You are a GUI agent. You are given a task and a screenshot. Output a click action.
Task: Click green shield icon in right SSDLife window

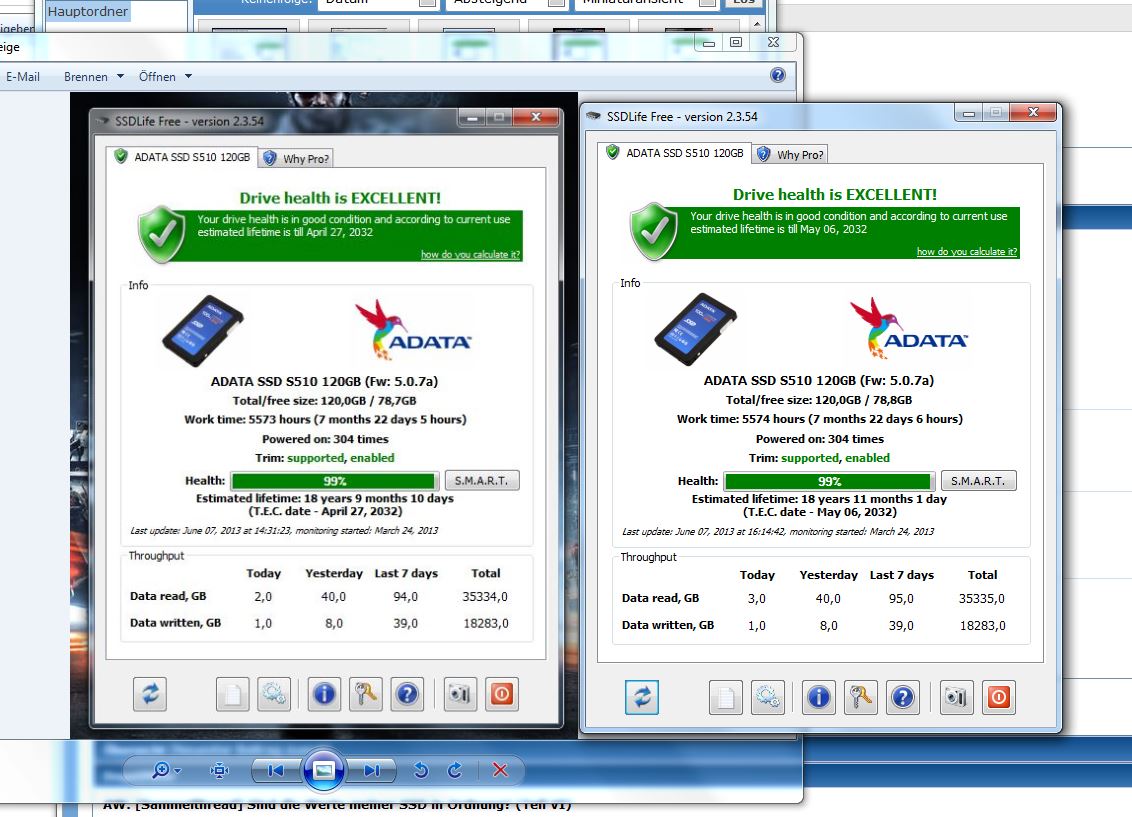click(653, 231)
